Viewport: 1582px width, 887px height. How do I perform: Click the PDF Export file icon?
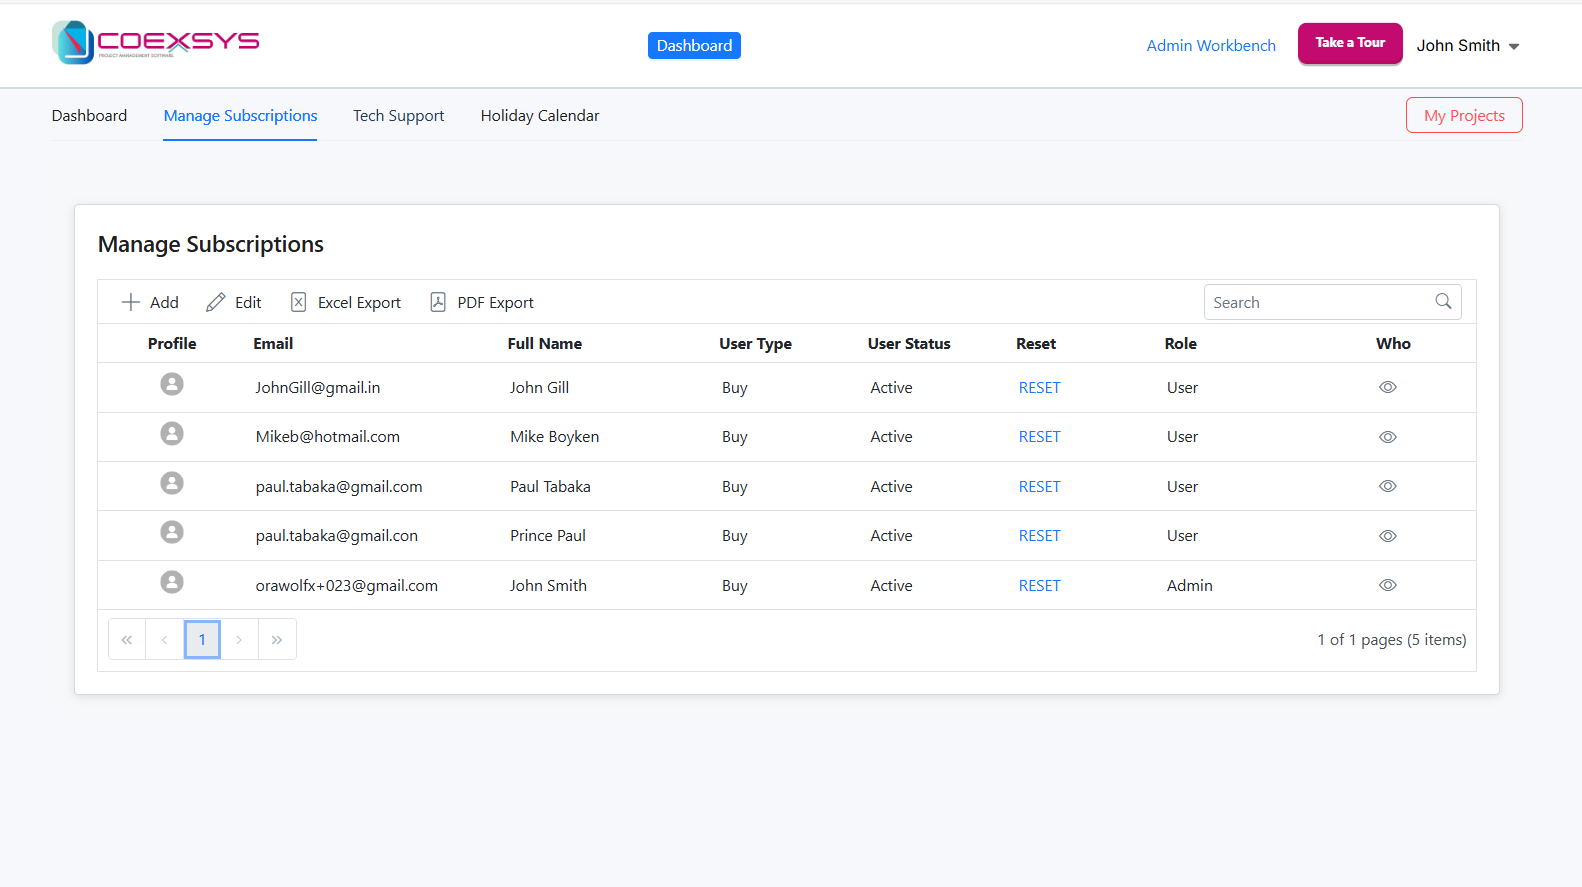438,302
